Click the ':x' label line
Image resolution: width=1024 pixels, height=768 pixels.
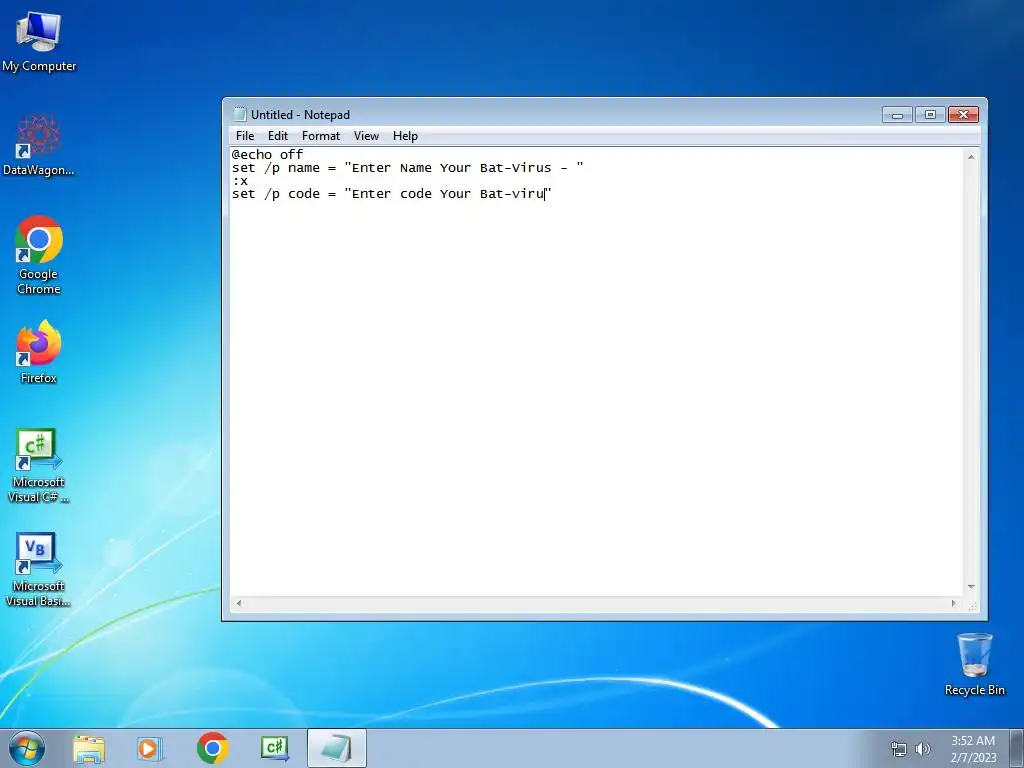pyautogui.click(x=240, y=181)
